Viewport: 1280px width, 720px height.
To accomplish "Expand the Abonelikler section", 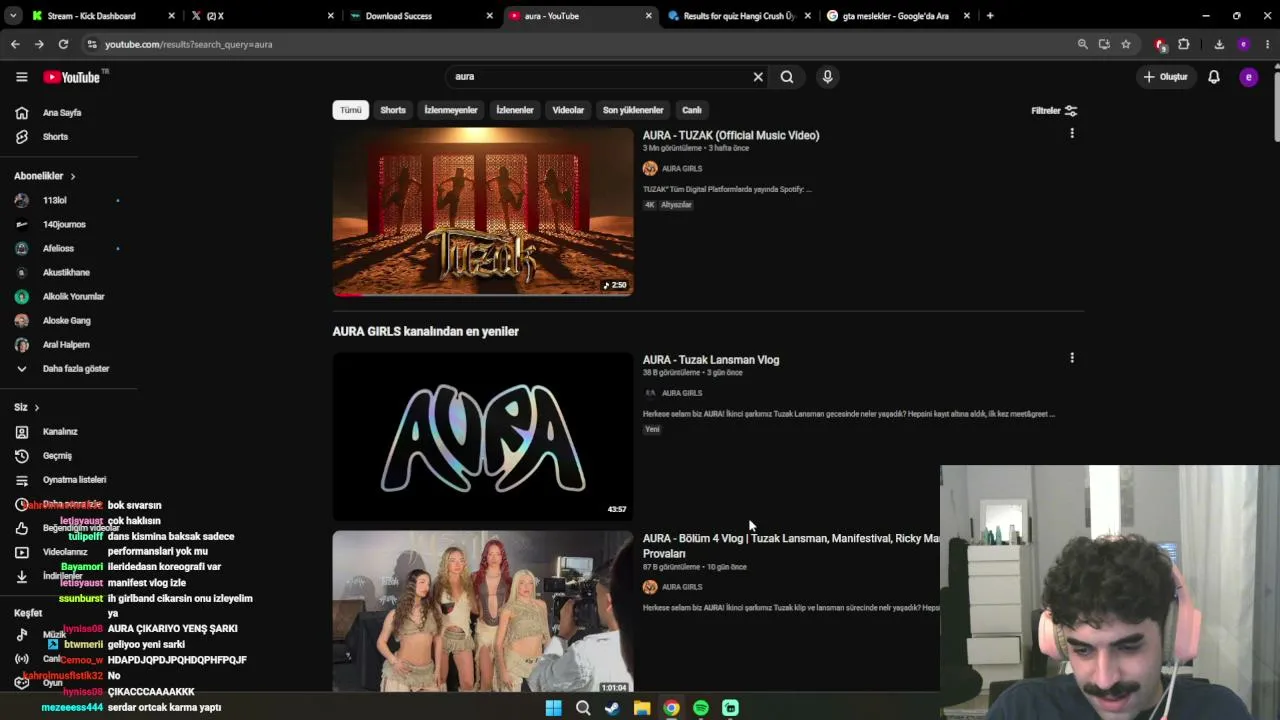I will (45, 176).
